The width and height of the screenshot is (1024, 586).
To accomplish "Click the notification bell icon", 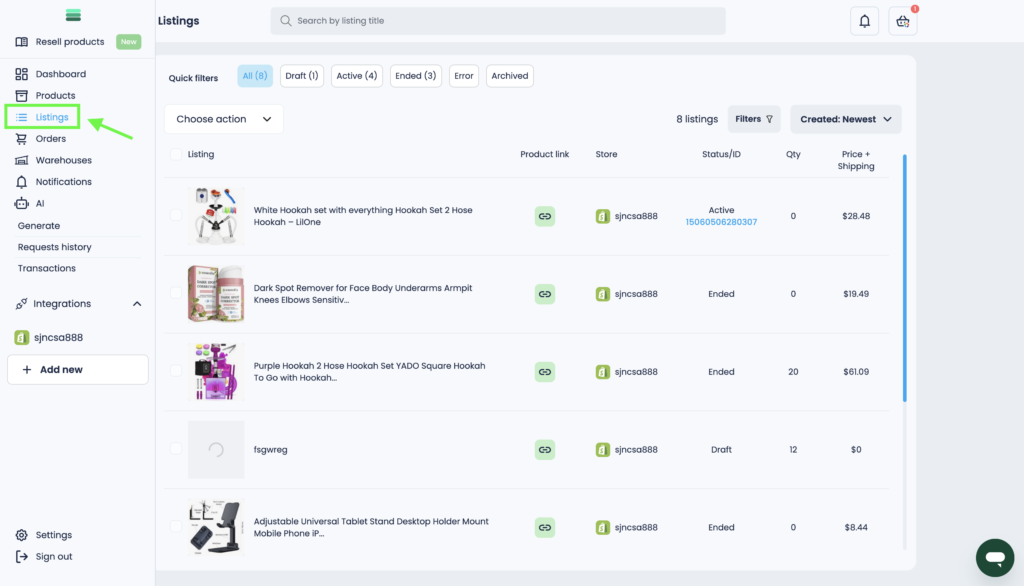I will [865, 21].
